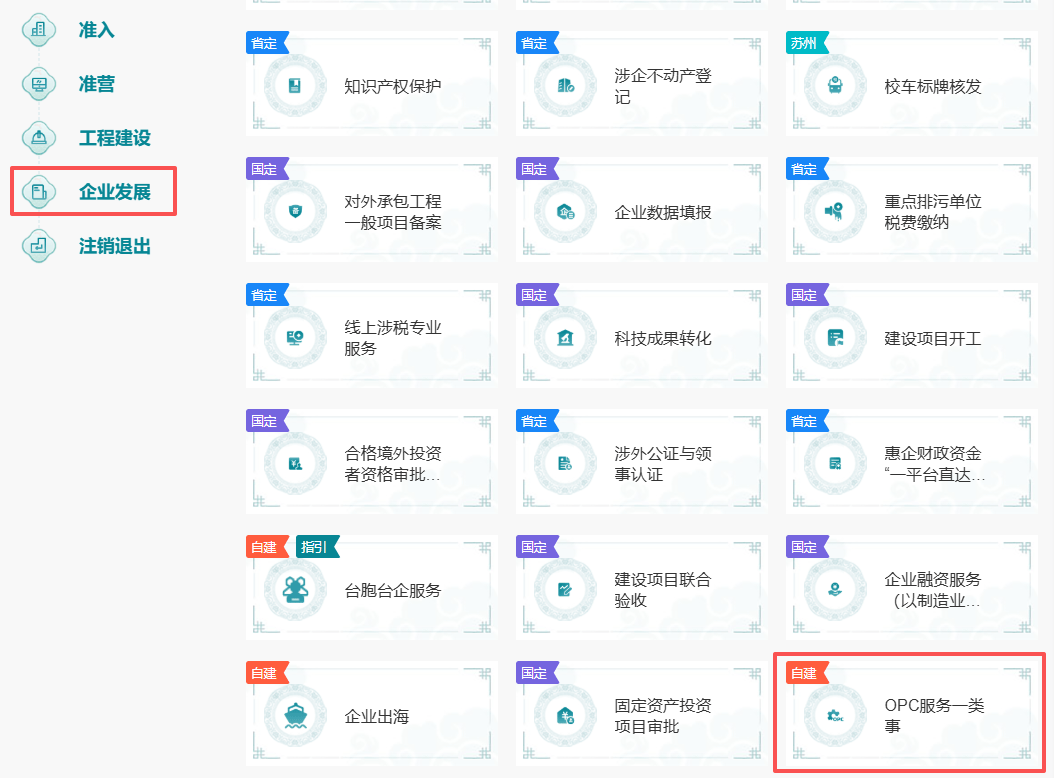Image resolution: width=1054 pixels, height=778 pixels.
Task: Click the 指引 tag on 台胞台企服务
Action: tap(316, 547)
